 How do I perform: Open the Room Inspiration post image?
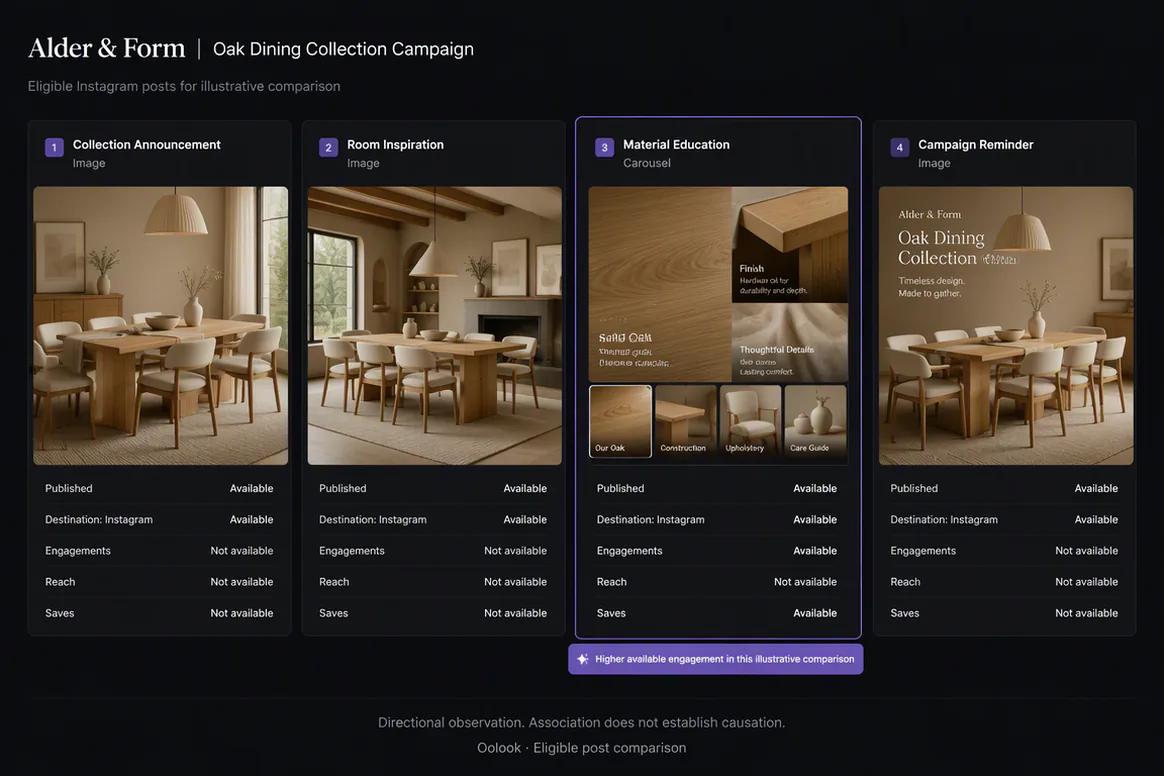tap(434, 325)
